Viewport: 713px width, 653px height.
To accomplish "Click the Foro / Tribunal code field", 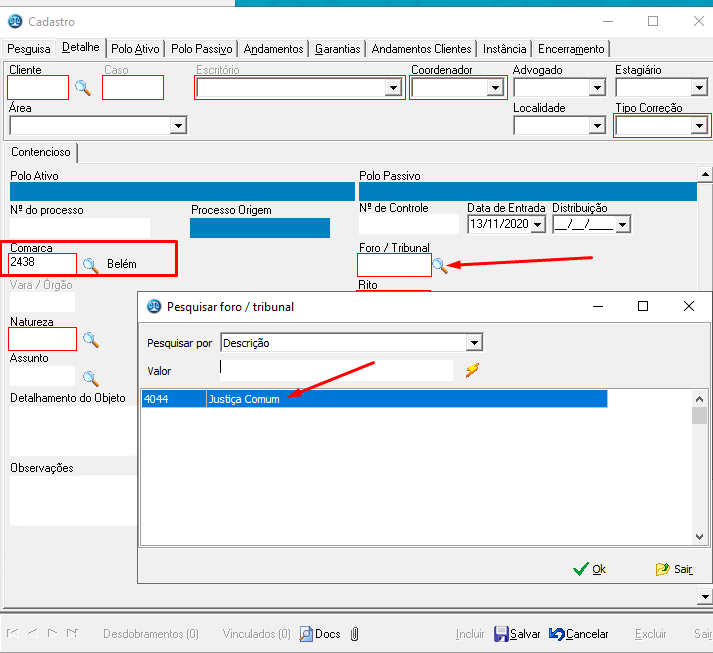I will point(394,265).
